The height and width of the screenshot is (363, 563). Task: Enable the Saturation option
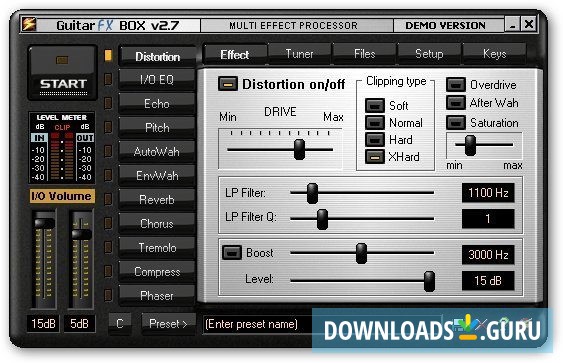tap(456, 123)
